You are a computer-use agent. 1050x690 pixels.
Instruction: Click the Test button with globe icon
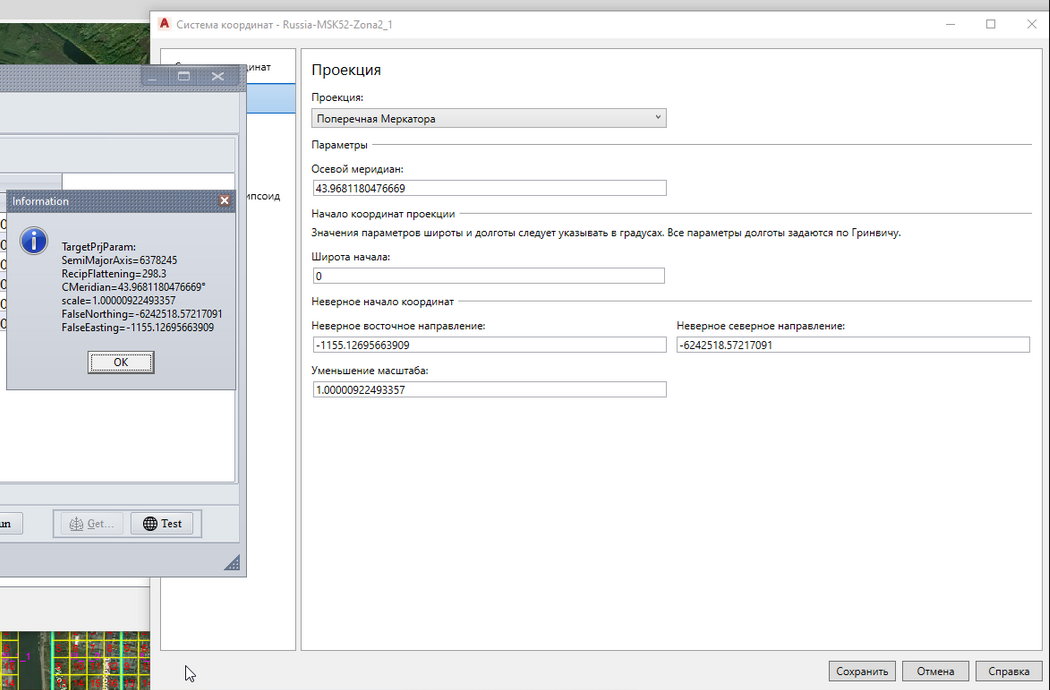pyautogui.click(x=162, y=523)
